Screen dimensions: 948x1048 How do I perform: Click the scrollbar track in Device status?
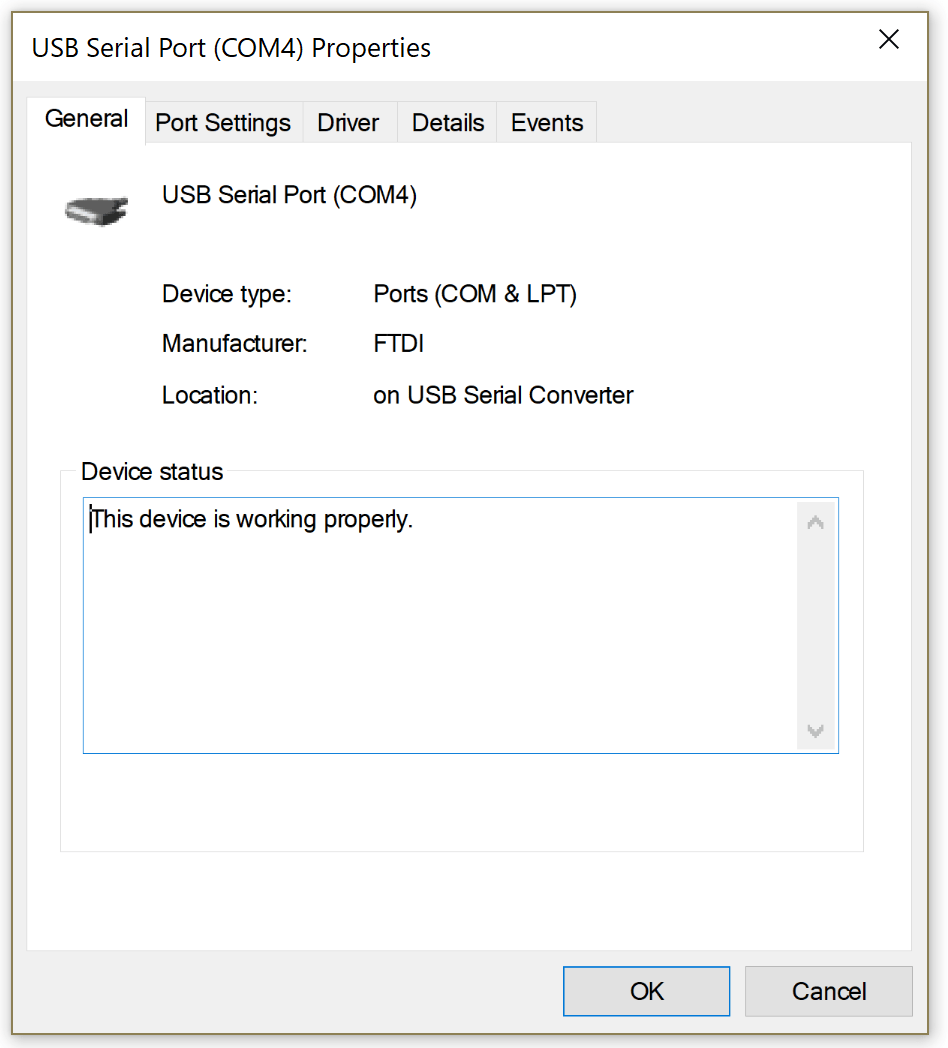(814, 625)
